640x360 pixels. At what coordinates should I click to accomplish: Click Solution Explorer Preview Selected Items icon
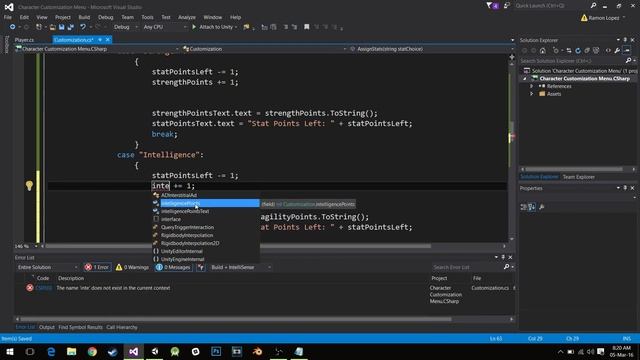627,51
